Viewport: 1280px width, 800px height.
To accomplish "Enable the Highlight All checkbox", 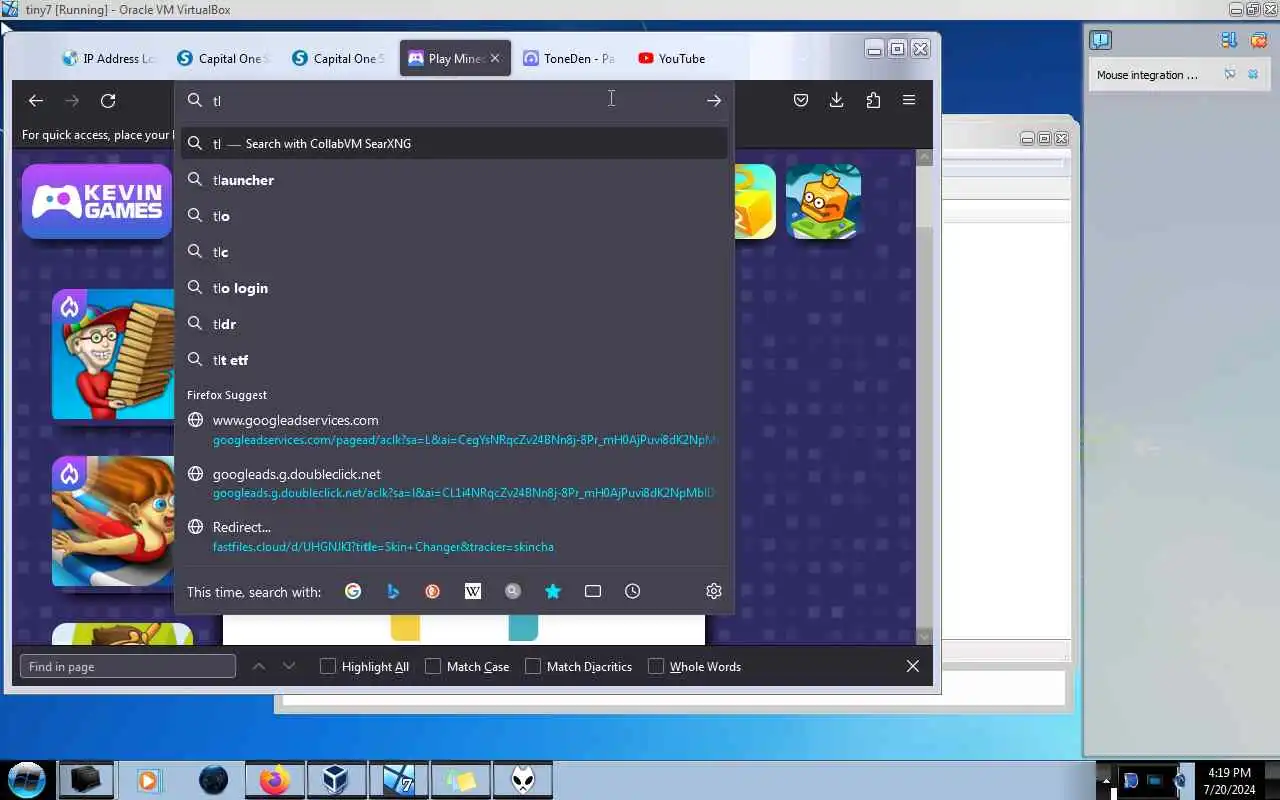I will click(328, 666).
